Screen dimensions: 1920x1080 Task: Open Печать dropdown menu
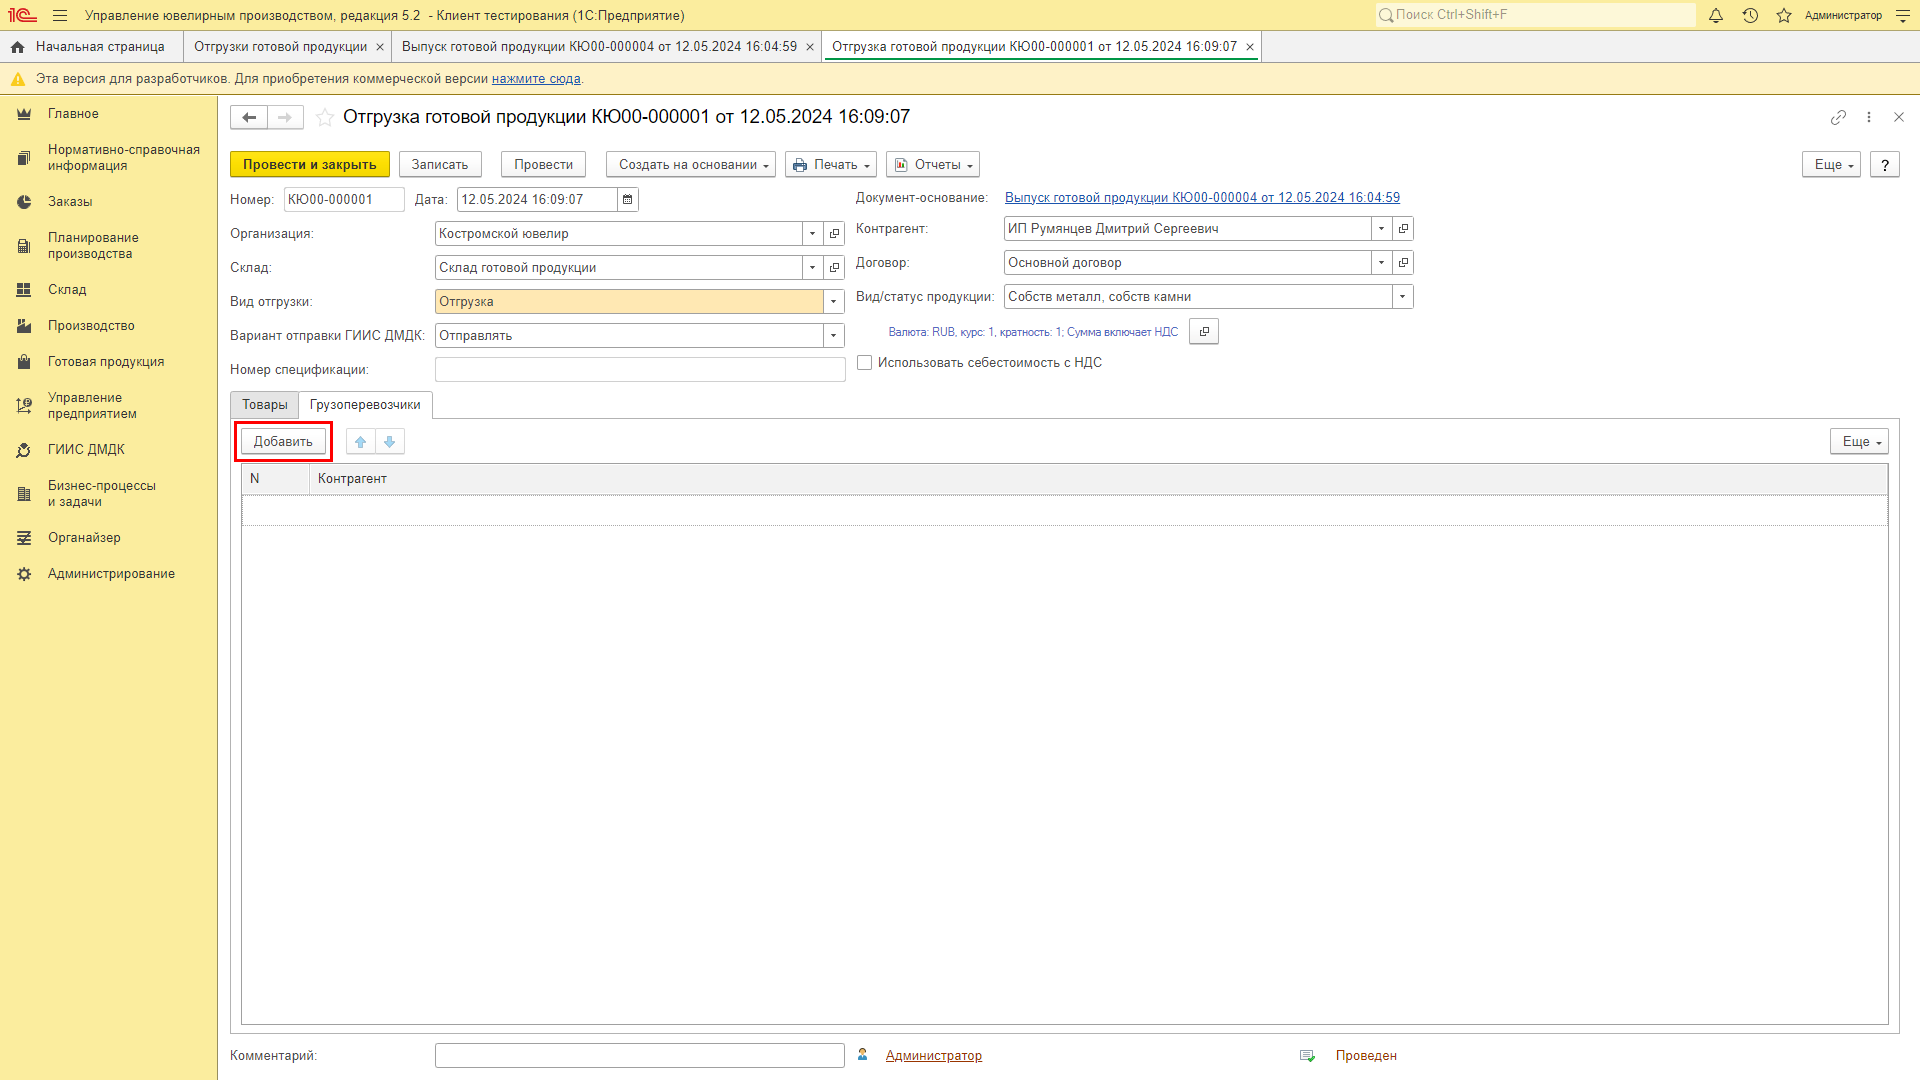click(x=831, y=165)
